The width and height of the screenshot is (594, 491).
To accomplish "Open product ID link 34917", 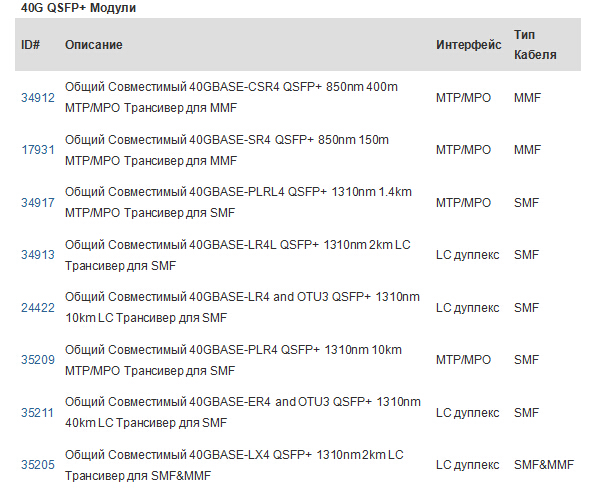I will click(x=38, y=203).
